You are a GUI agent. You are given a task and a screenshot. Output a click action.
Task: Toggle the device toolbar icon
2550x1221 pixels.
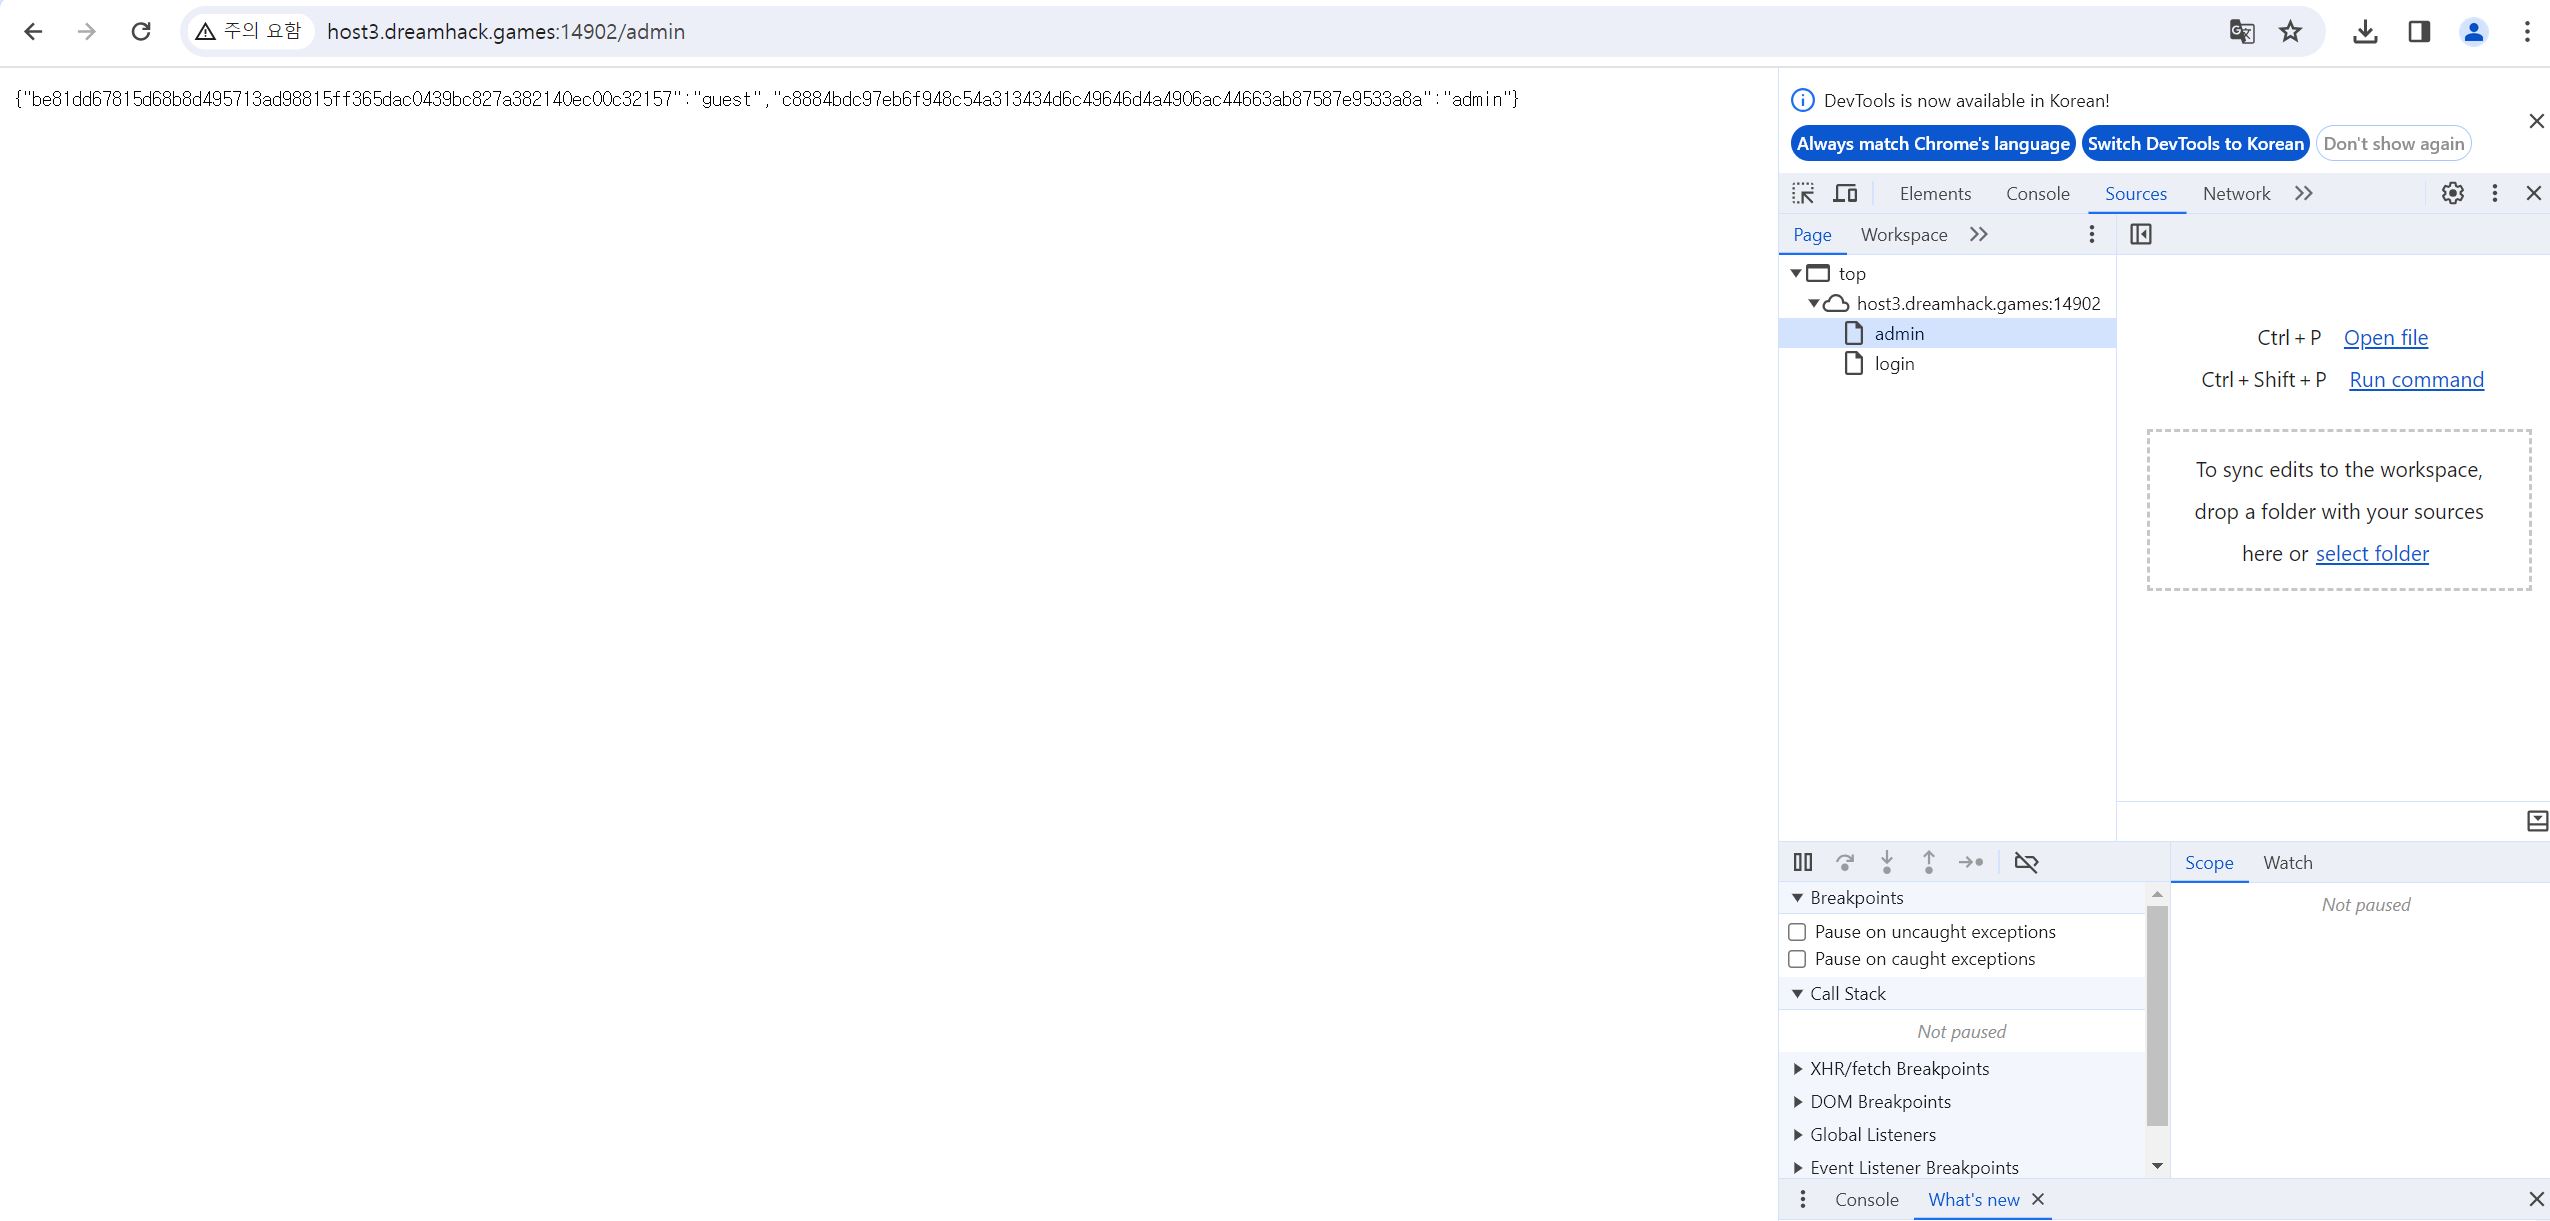1845,194
